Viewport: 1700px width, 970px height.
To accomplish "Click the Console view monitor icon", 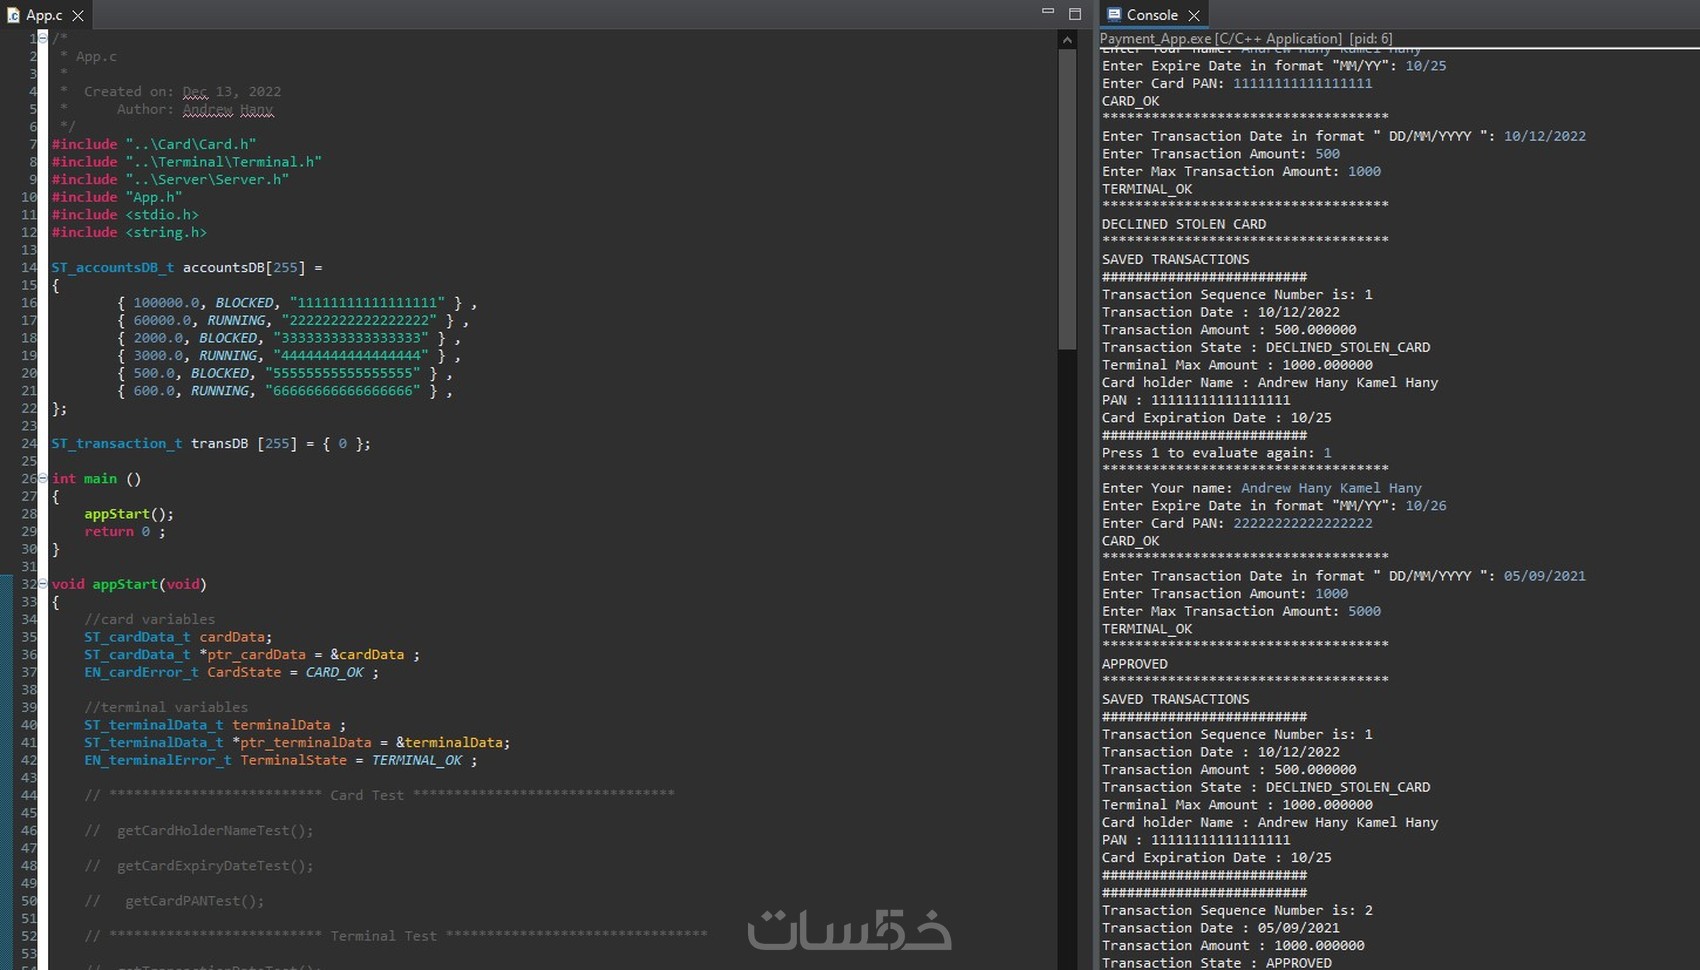I will tap(1114, 15).
